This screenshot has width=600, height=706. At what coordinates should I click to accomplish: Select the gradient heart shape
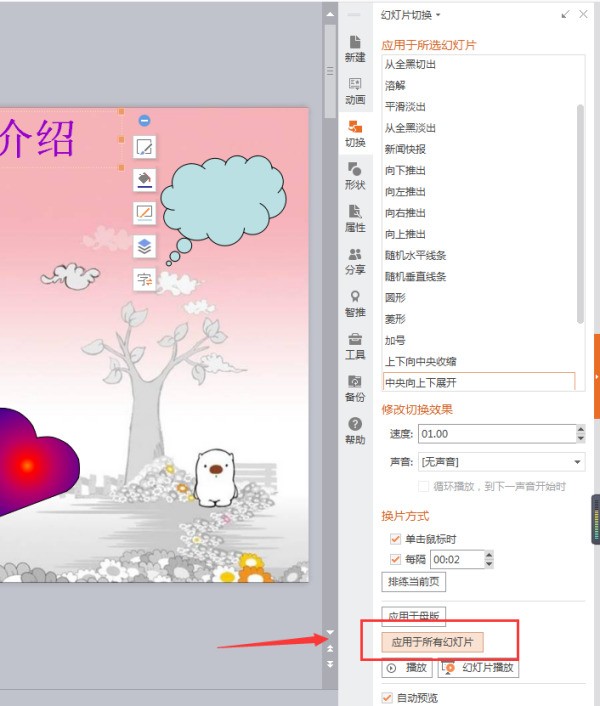click(36, 462)
